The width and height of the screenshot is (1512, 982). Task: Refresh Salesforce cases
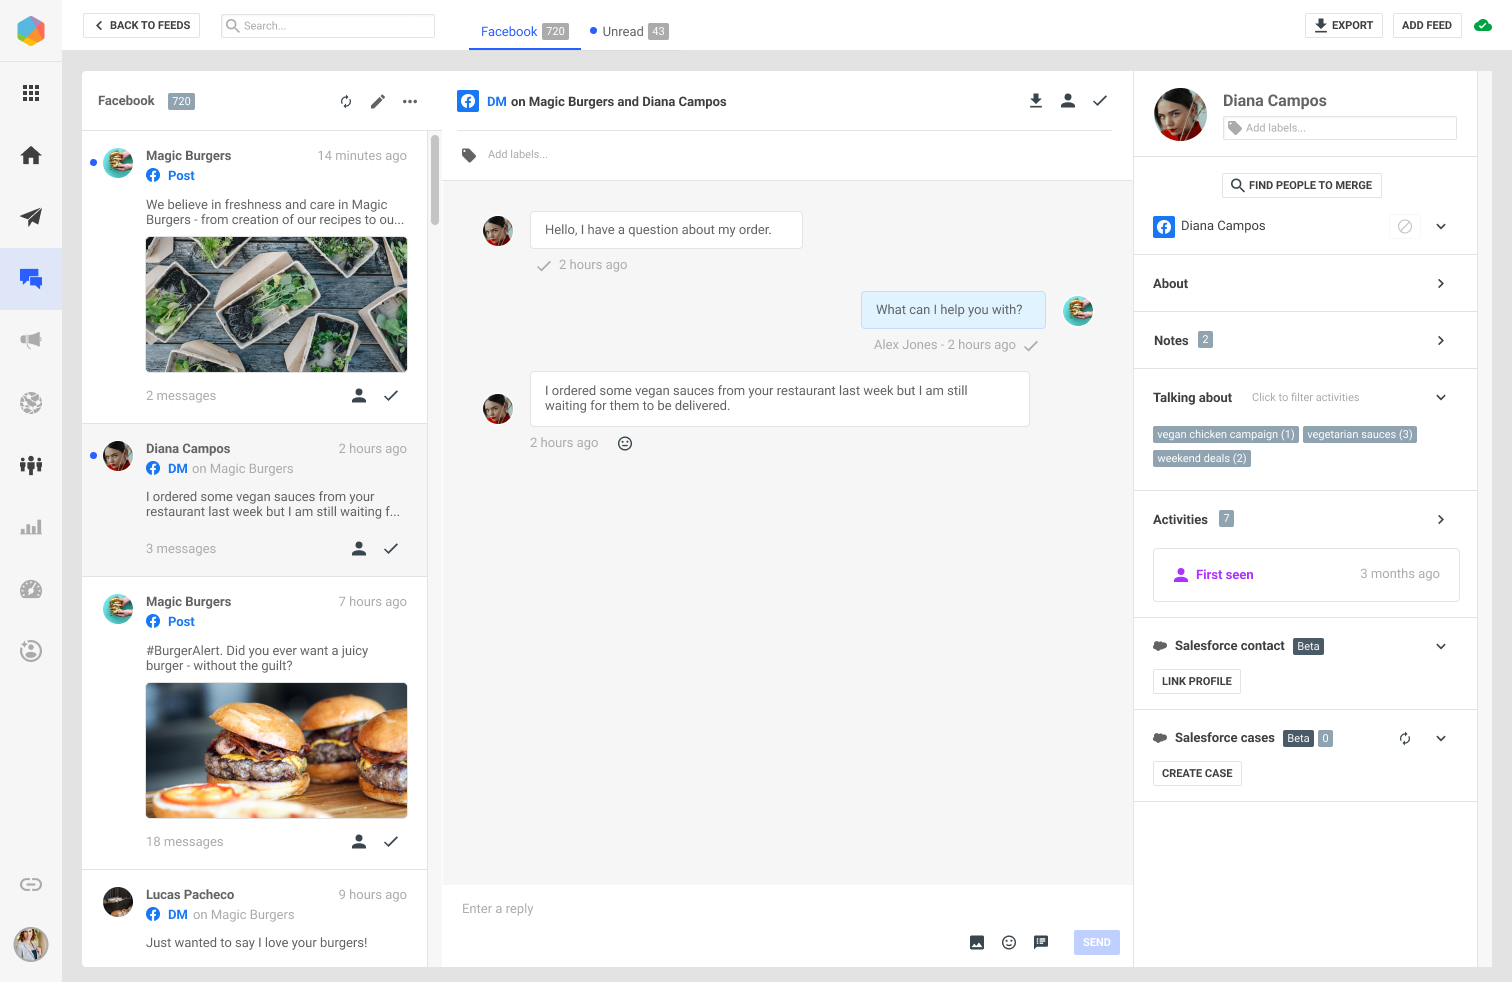coord(1405,739)
